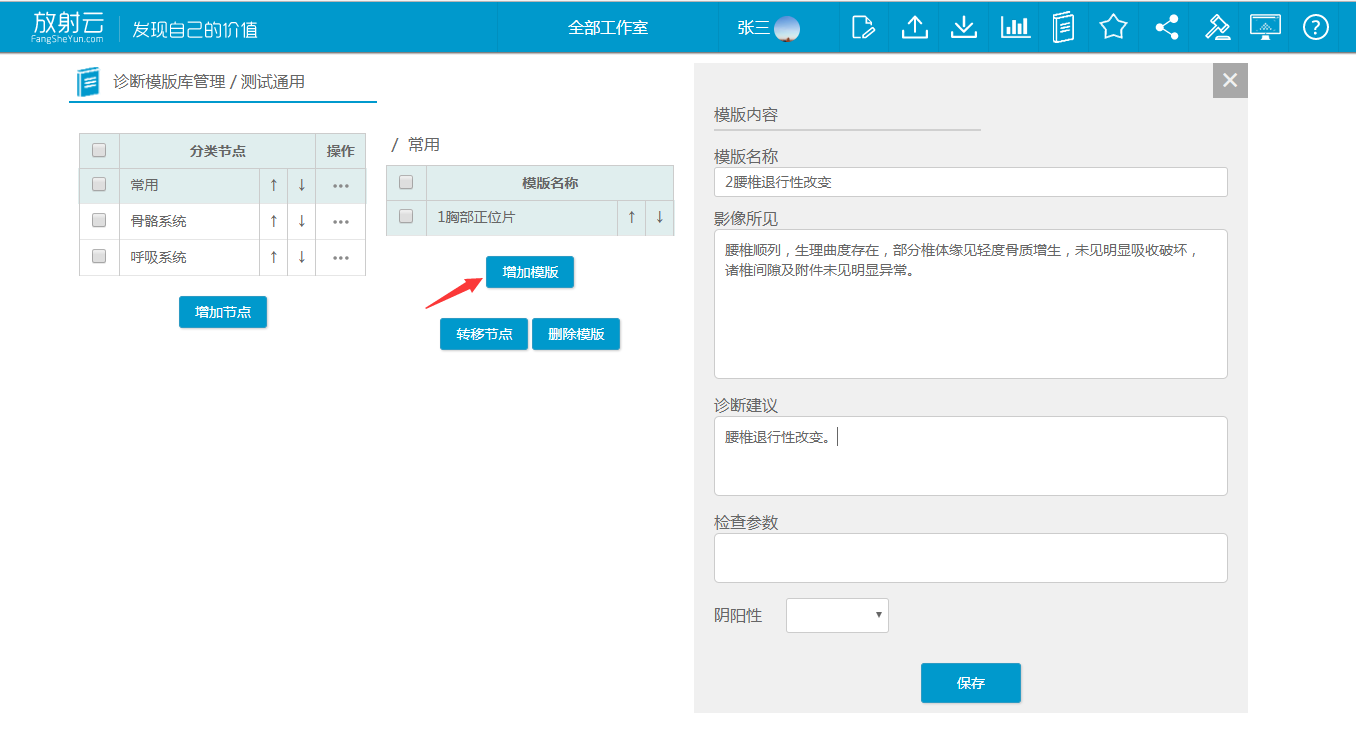Open the template library book icon
This screenshot has width=1356, height=741.
point(1063,27)
